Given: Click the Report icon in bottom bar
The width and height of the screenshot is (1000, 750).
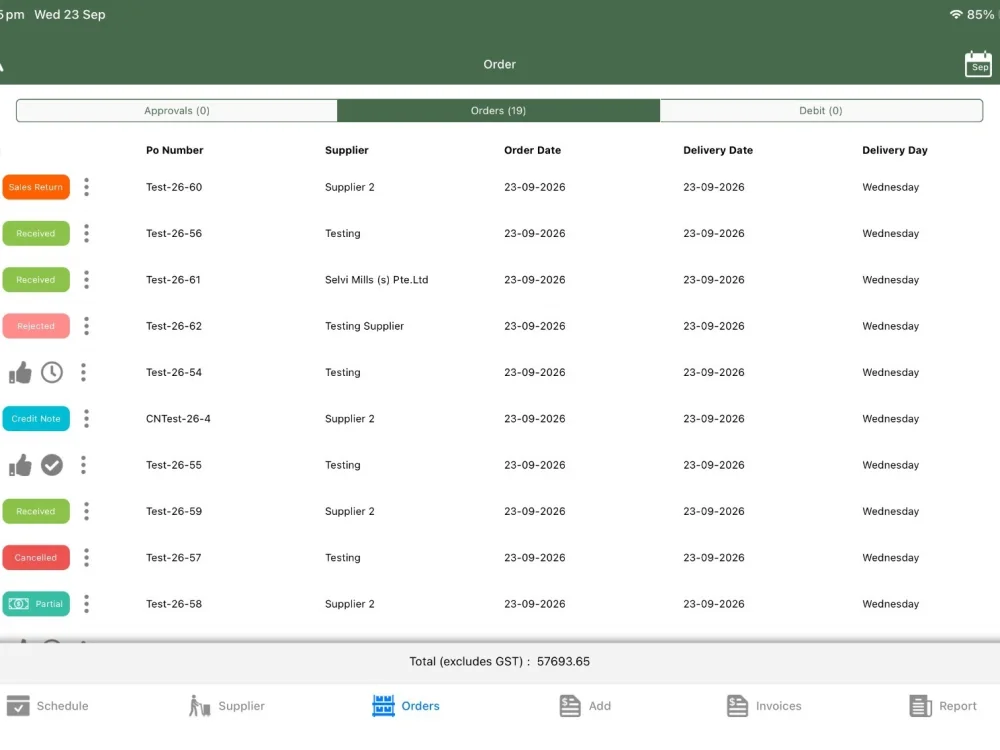Looking at the screenshot, I should point(920,706).
